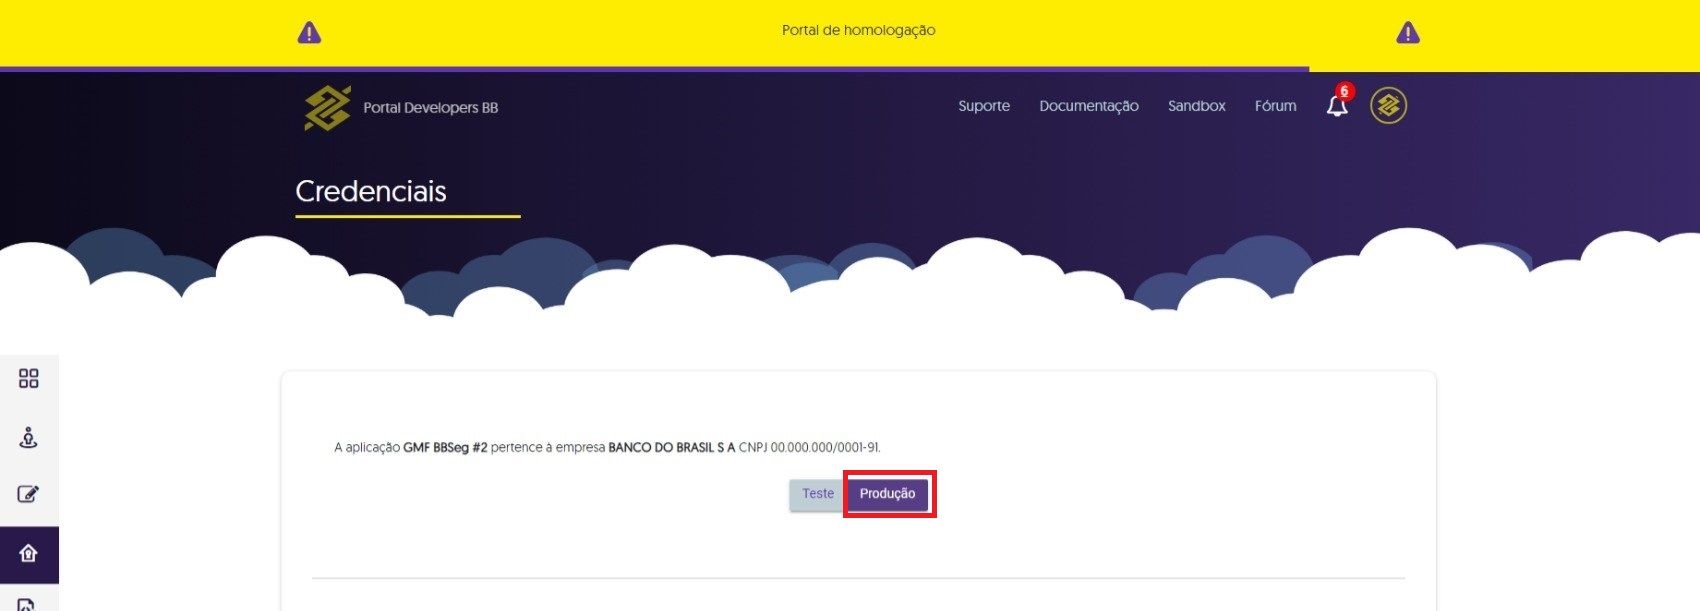Click the red notification count badge
This screenshot has height=611, width=1700.
tap(1345, 91)
